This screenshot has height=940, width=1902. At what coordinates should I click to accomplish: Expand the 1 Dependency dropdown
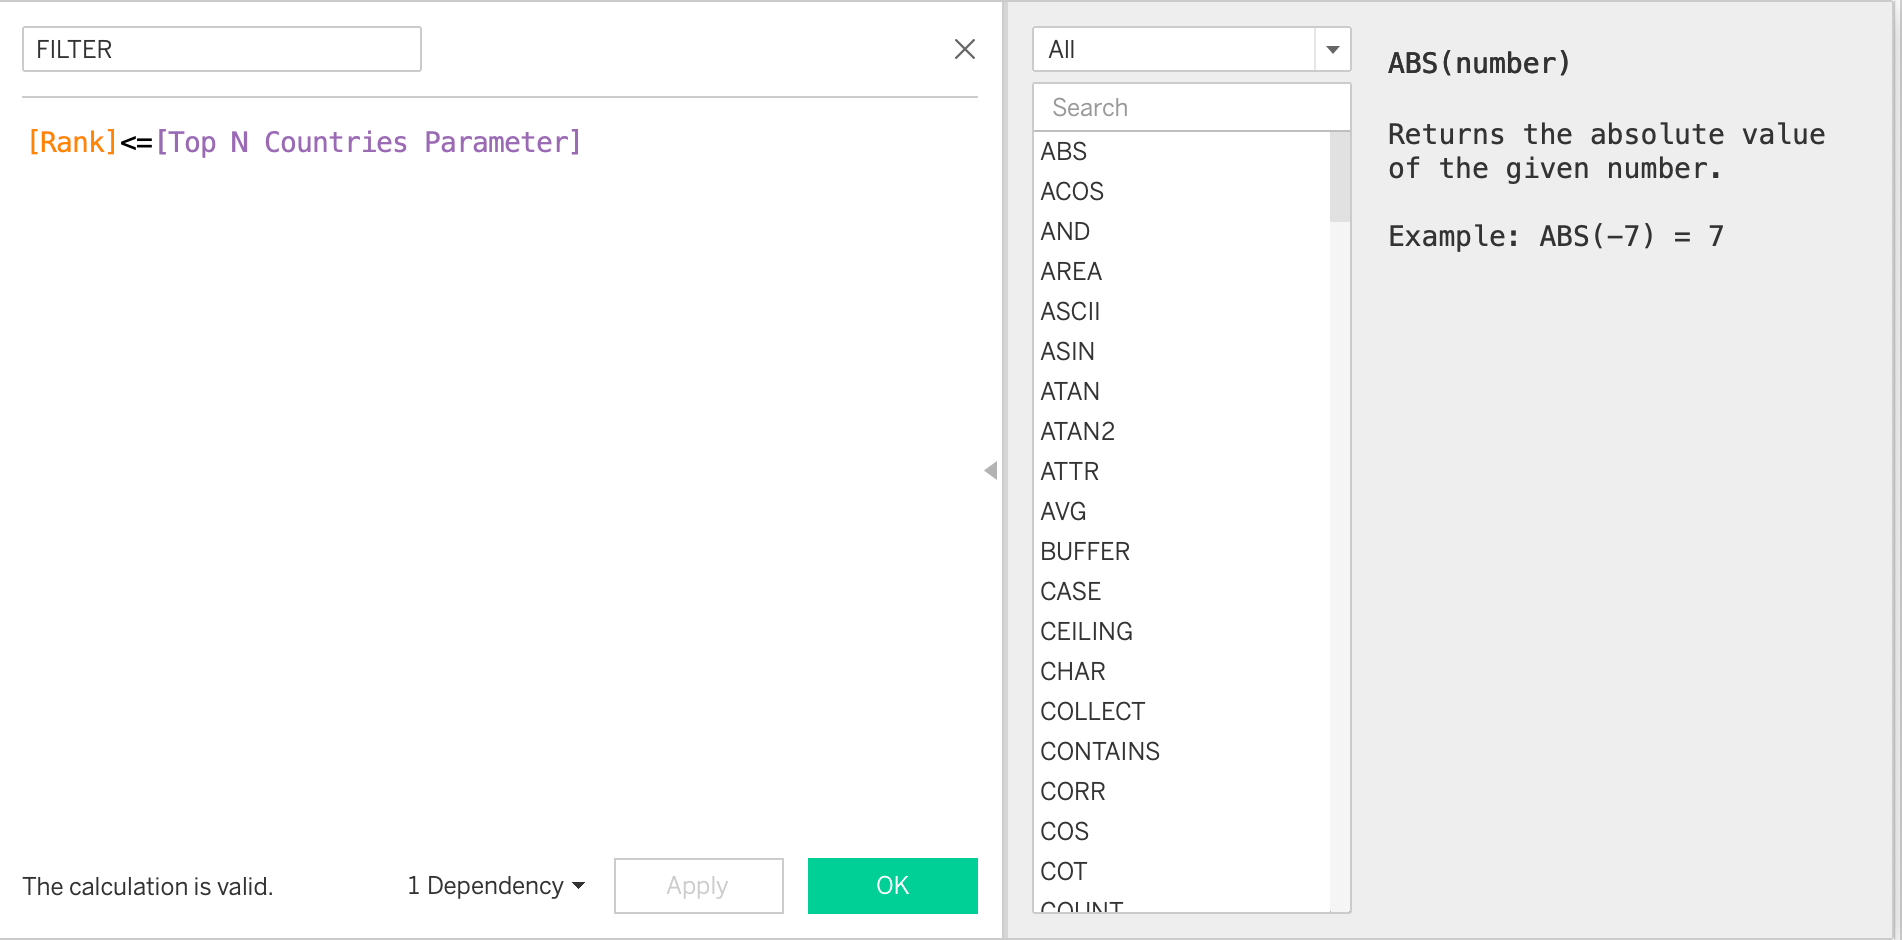click(496, 886)
